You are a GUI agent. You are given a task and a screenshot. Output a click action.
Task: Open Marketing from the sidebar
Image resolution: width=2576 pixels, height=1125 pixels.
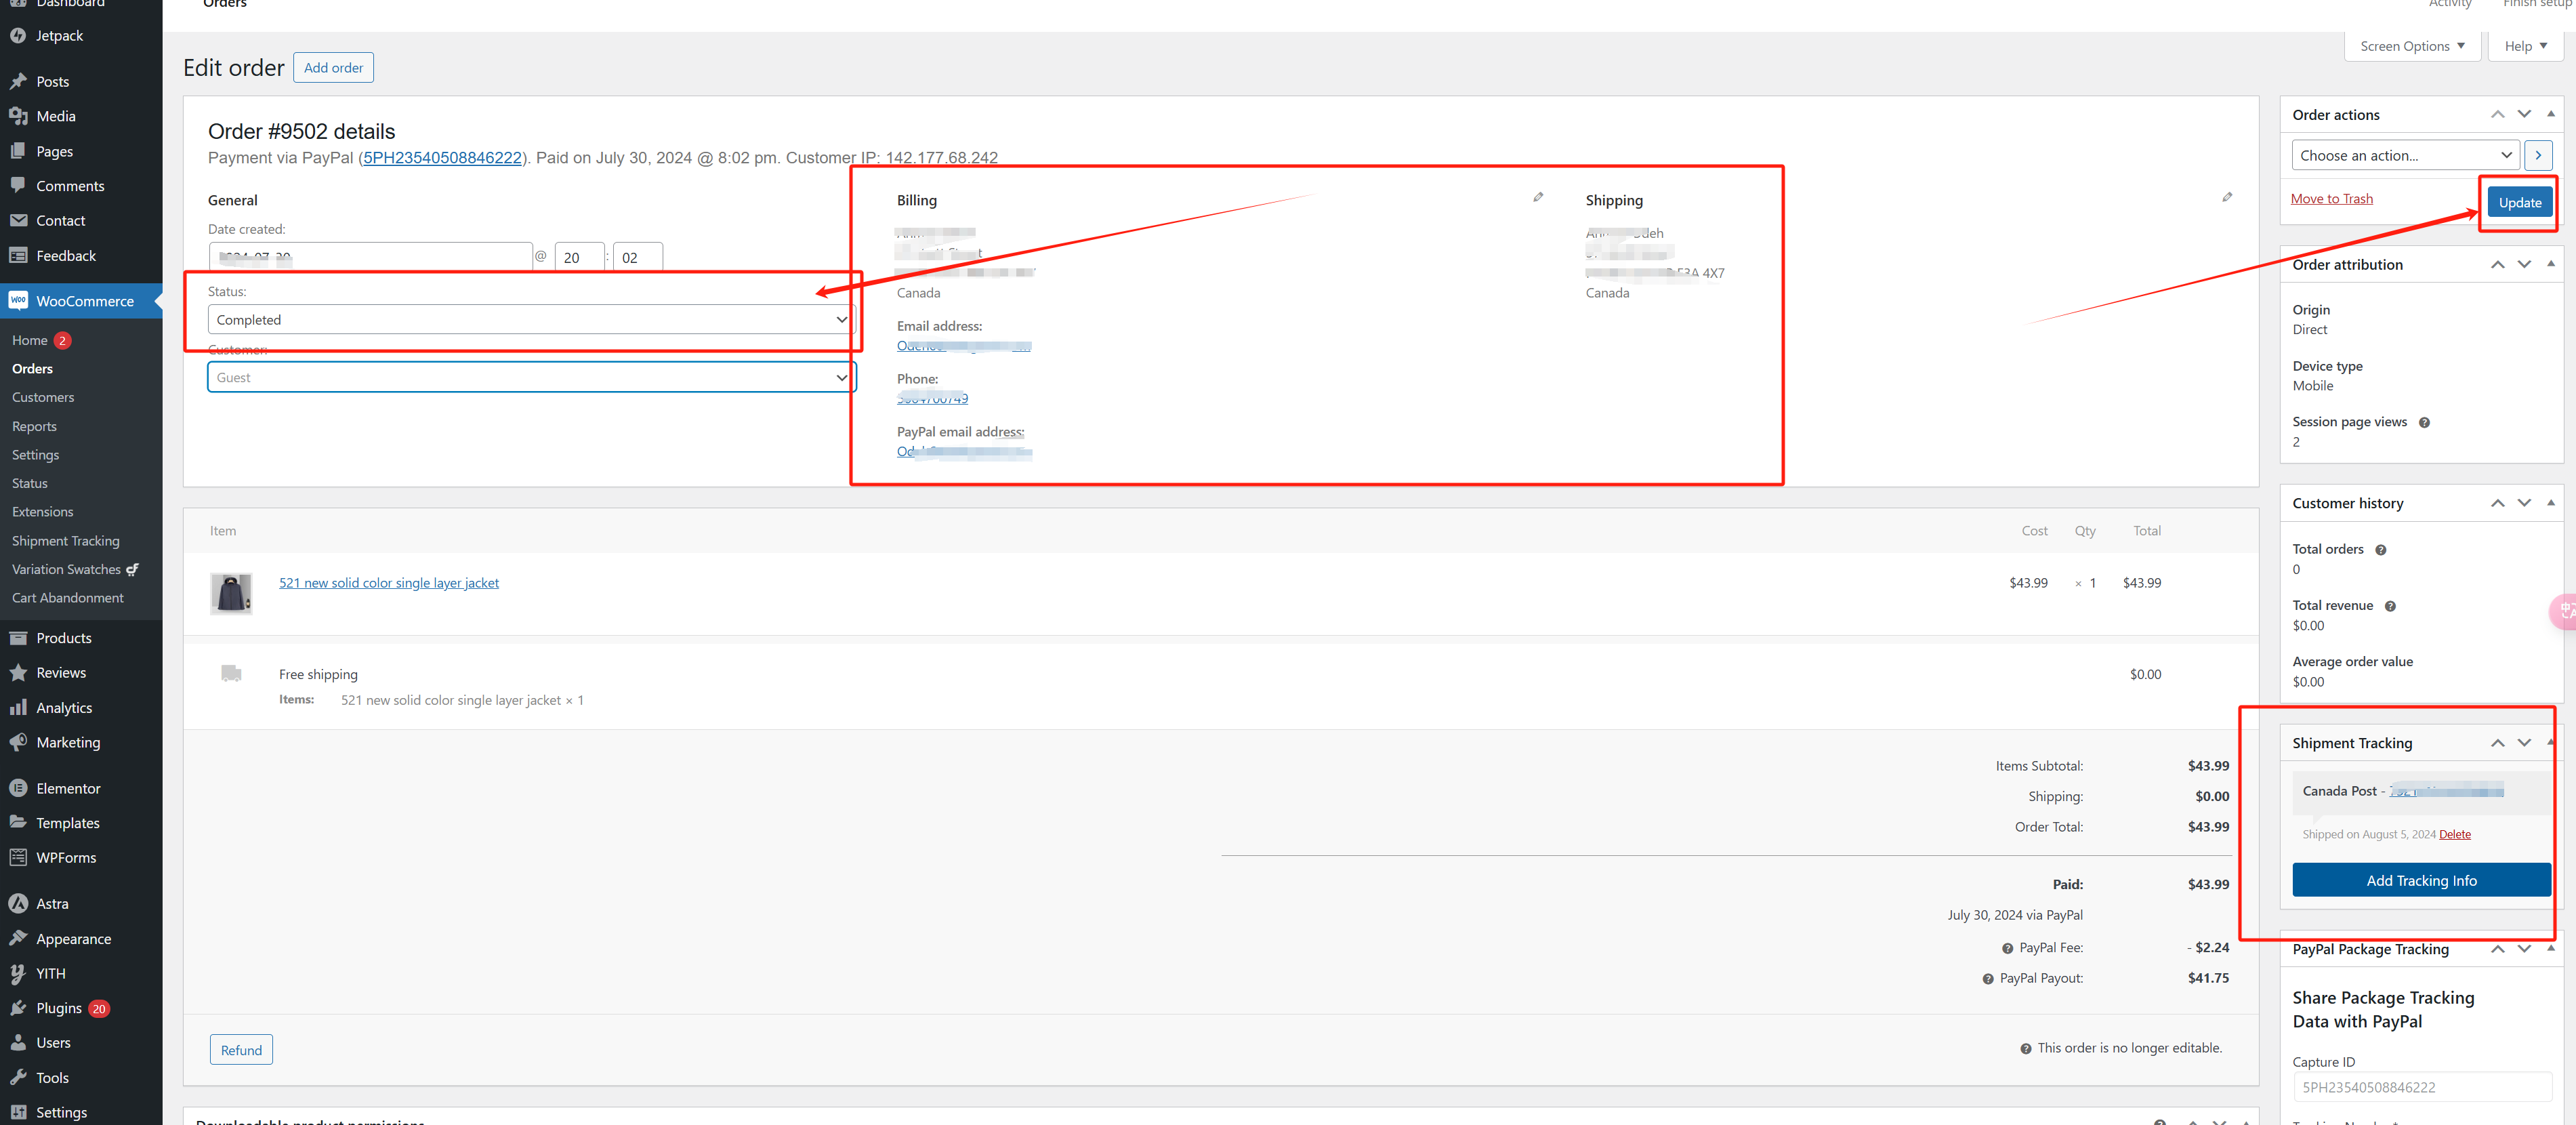(68, 742)
